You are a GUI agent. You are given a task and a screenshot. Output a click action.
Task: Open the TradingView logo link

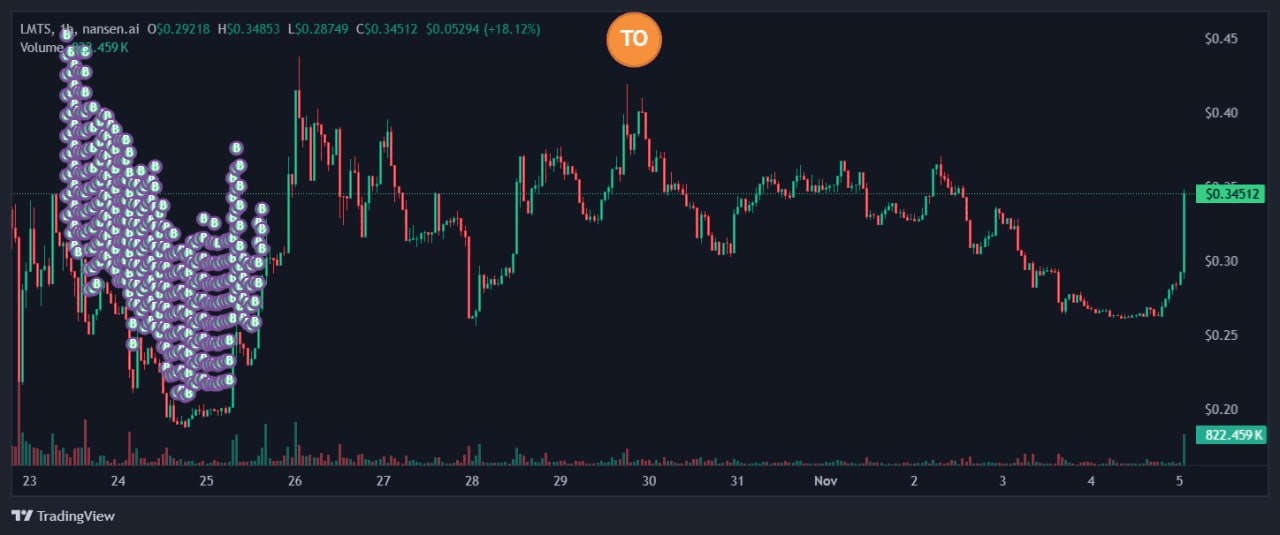point(63,516)
